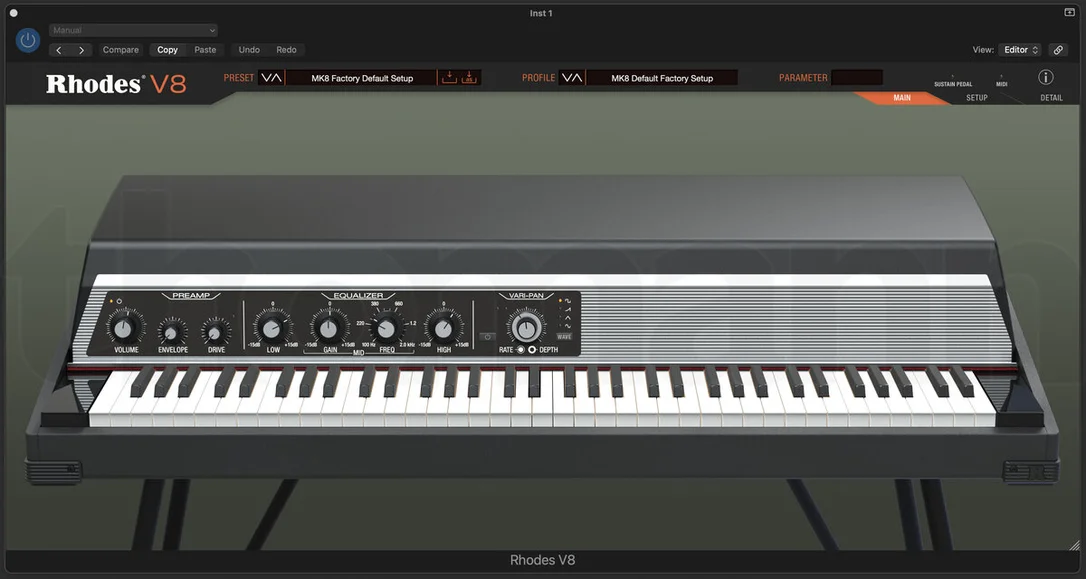Select the sine wave shape icon
1086x579 pixels.
pos(568,301)
